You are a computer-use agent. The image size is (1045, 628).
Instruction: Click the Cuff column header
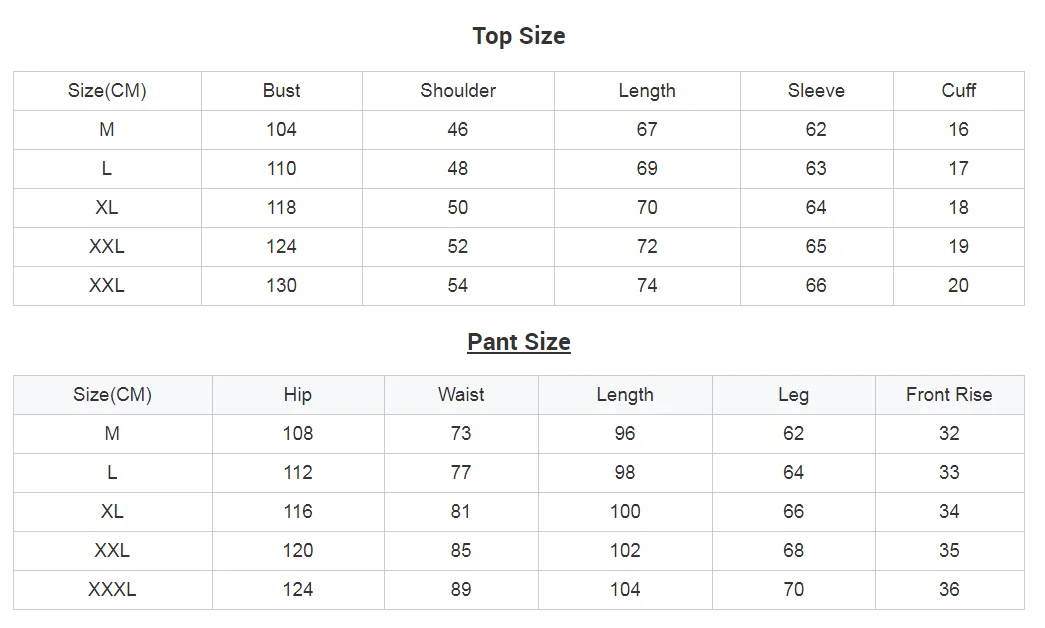coord(958,91)
